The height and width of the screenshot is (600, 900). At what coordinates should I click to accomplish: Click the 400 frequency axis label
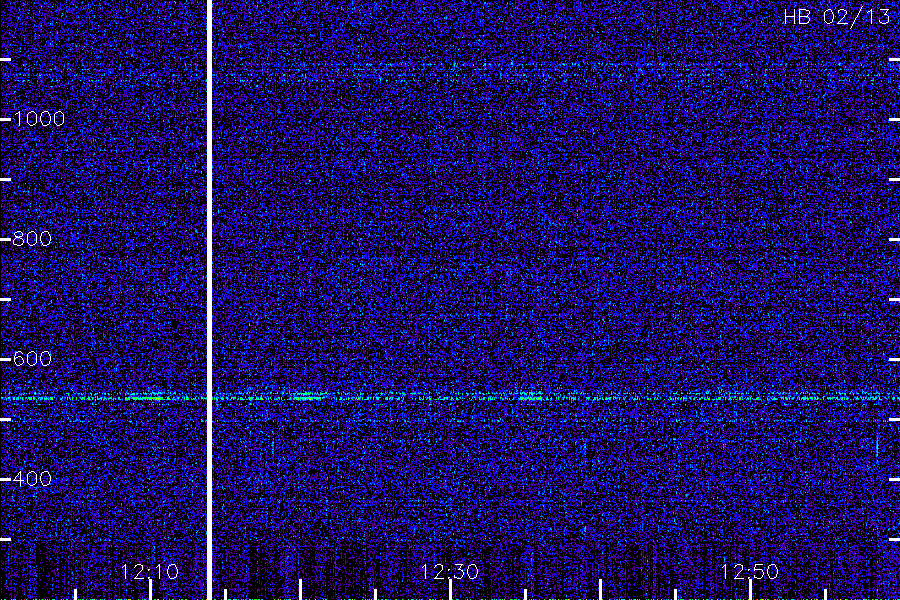coord(32,479)
